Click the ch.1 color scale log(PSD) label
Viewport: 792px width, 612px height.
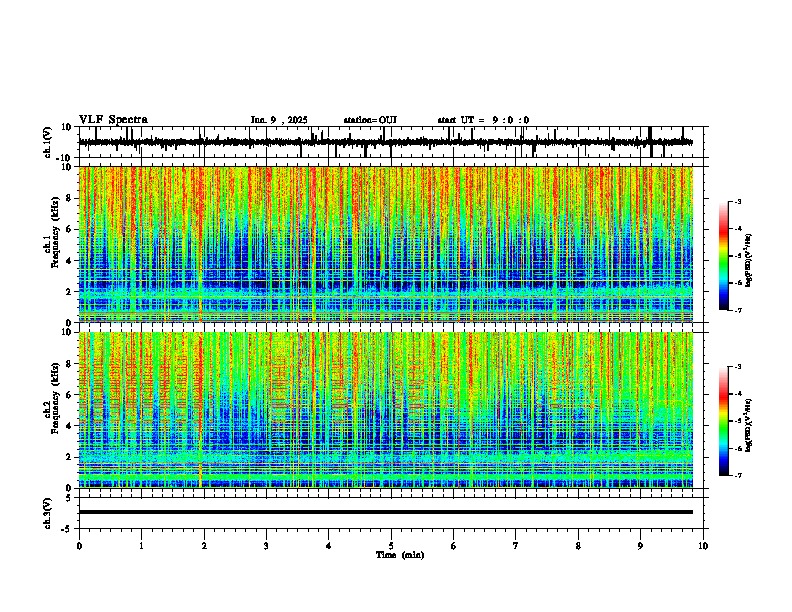[x=749, y=261]
